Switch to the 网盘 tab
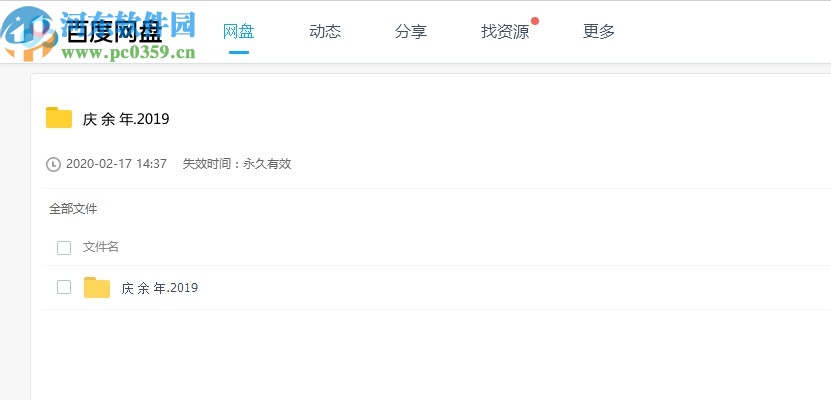The height and width of the screenshot is (400, 831). coord(238,31)
